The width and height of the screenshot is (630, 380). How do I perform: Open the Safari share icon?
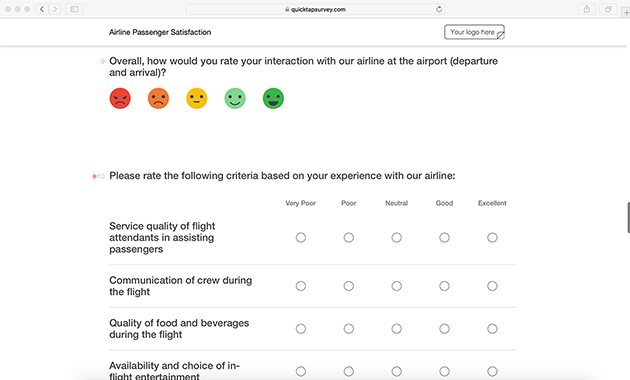587,9
